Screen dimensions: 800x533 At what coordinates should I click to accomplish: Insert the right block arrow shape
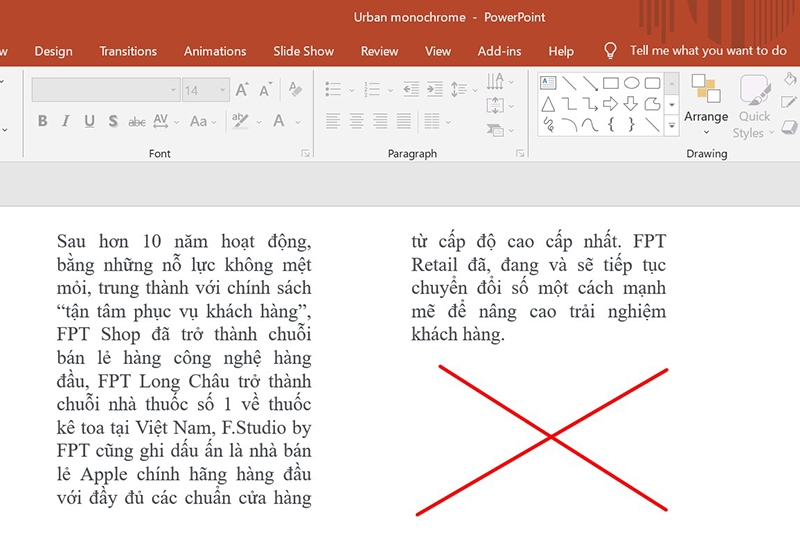click(610, 104)
